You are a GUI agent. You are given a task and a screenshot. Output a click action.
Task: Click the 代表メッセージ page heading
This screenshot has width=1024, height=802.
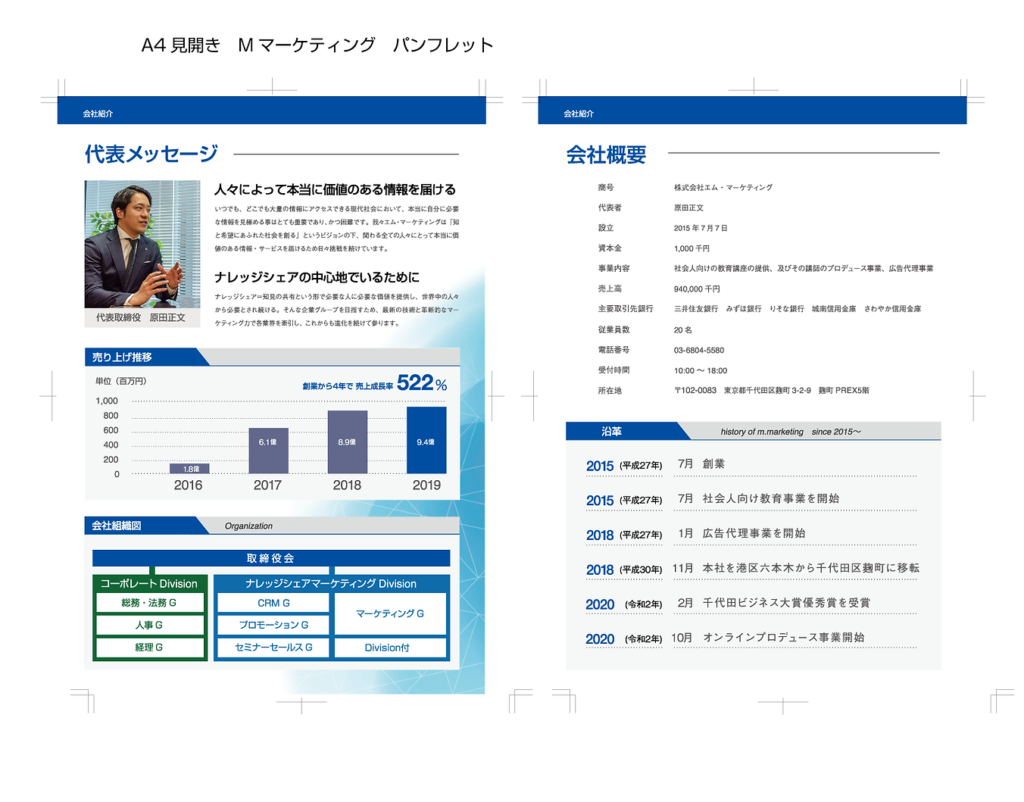coord(151,154)
